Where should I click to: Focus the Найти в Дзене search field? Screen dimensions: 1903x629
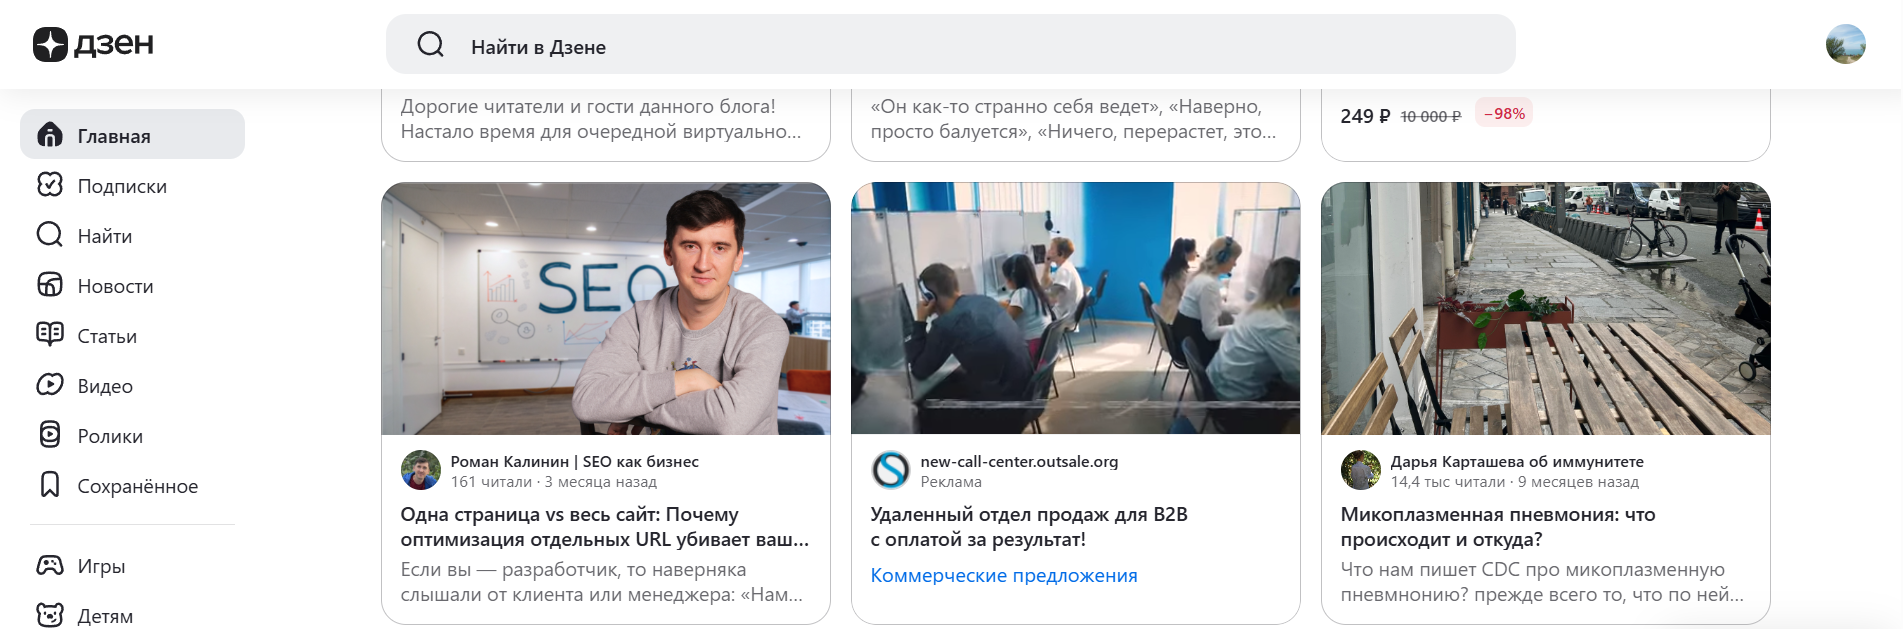pyautogui.click(x=950, y=44)
